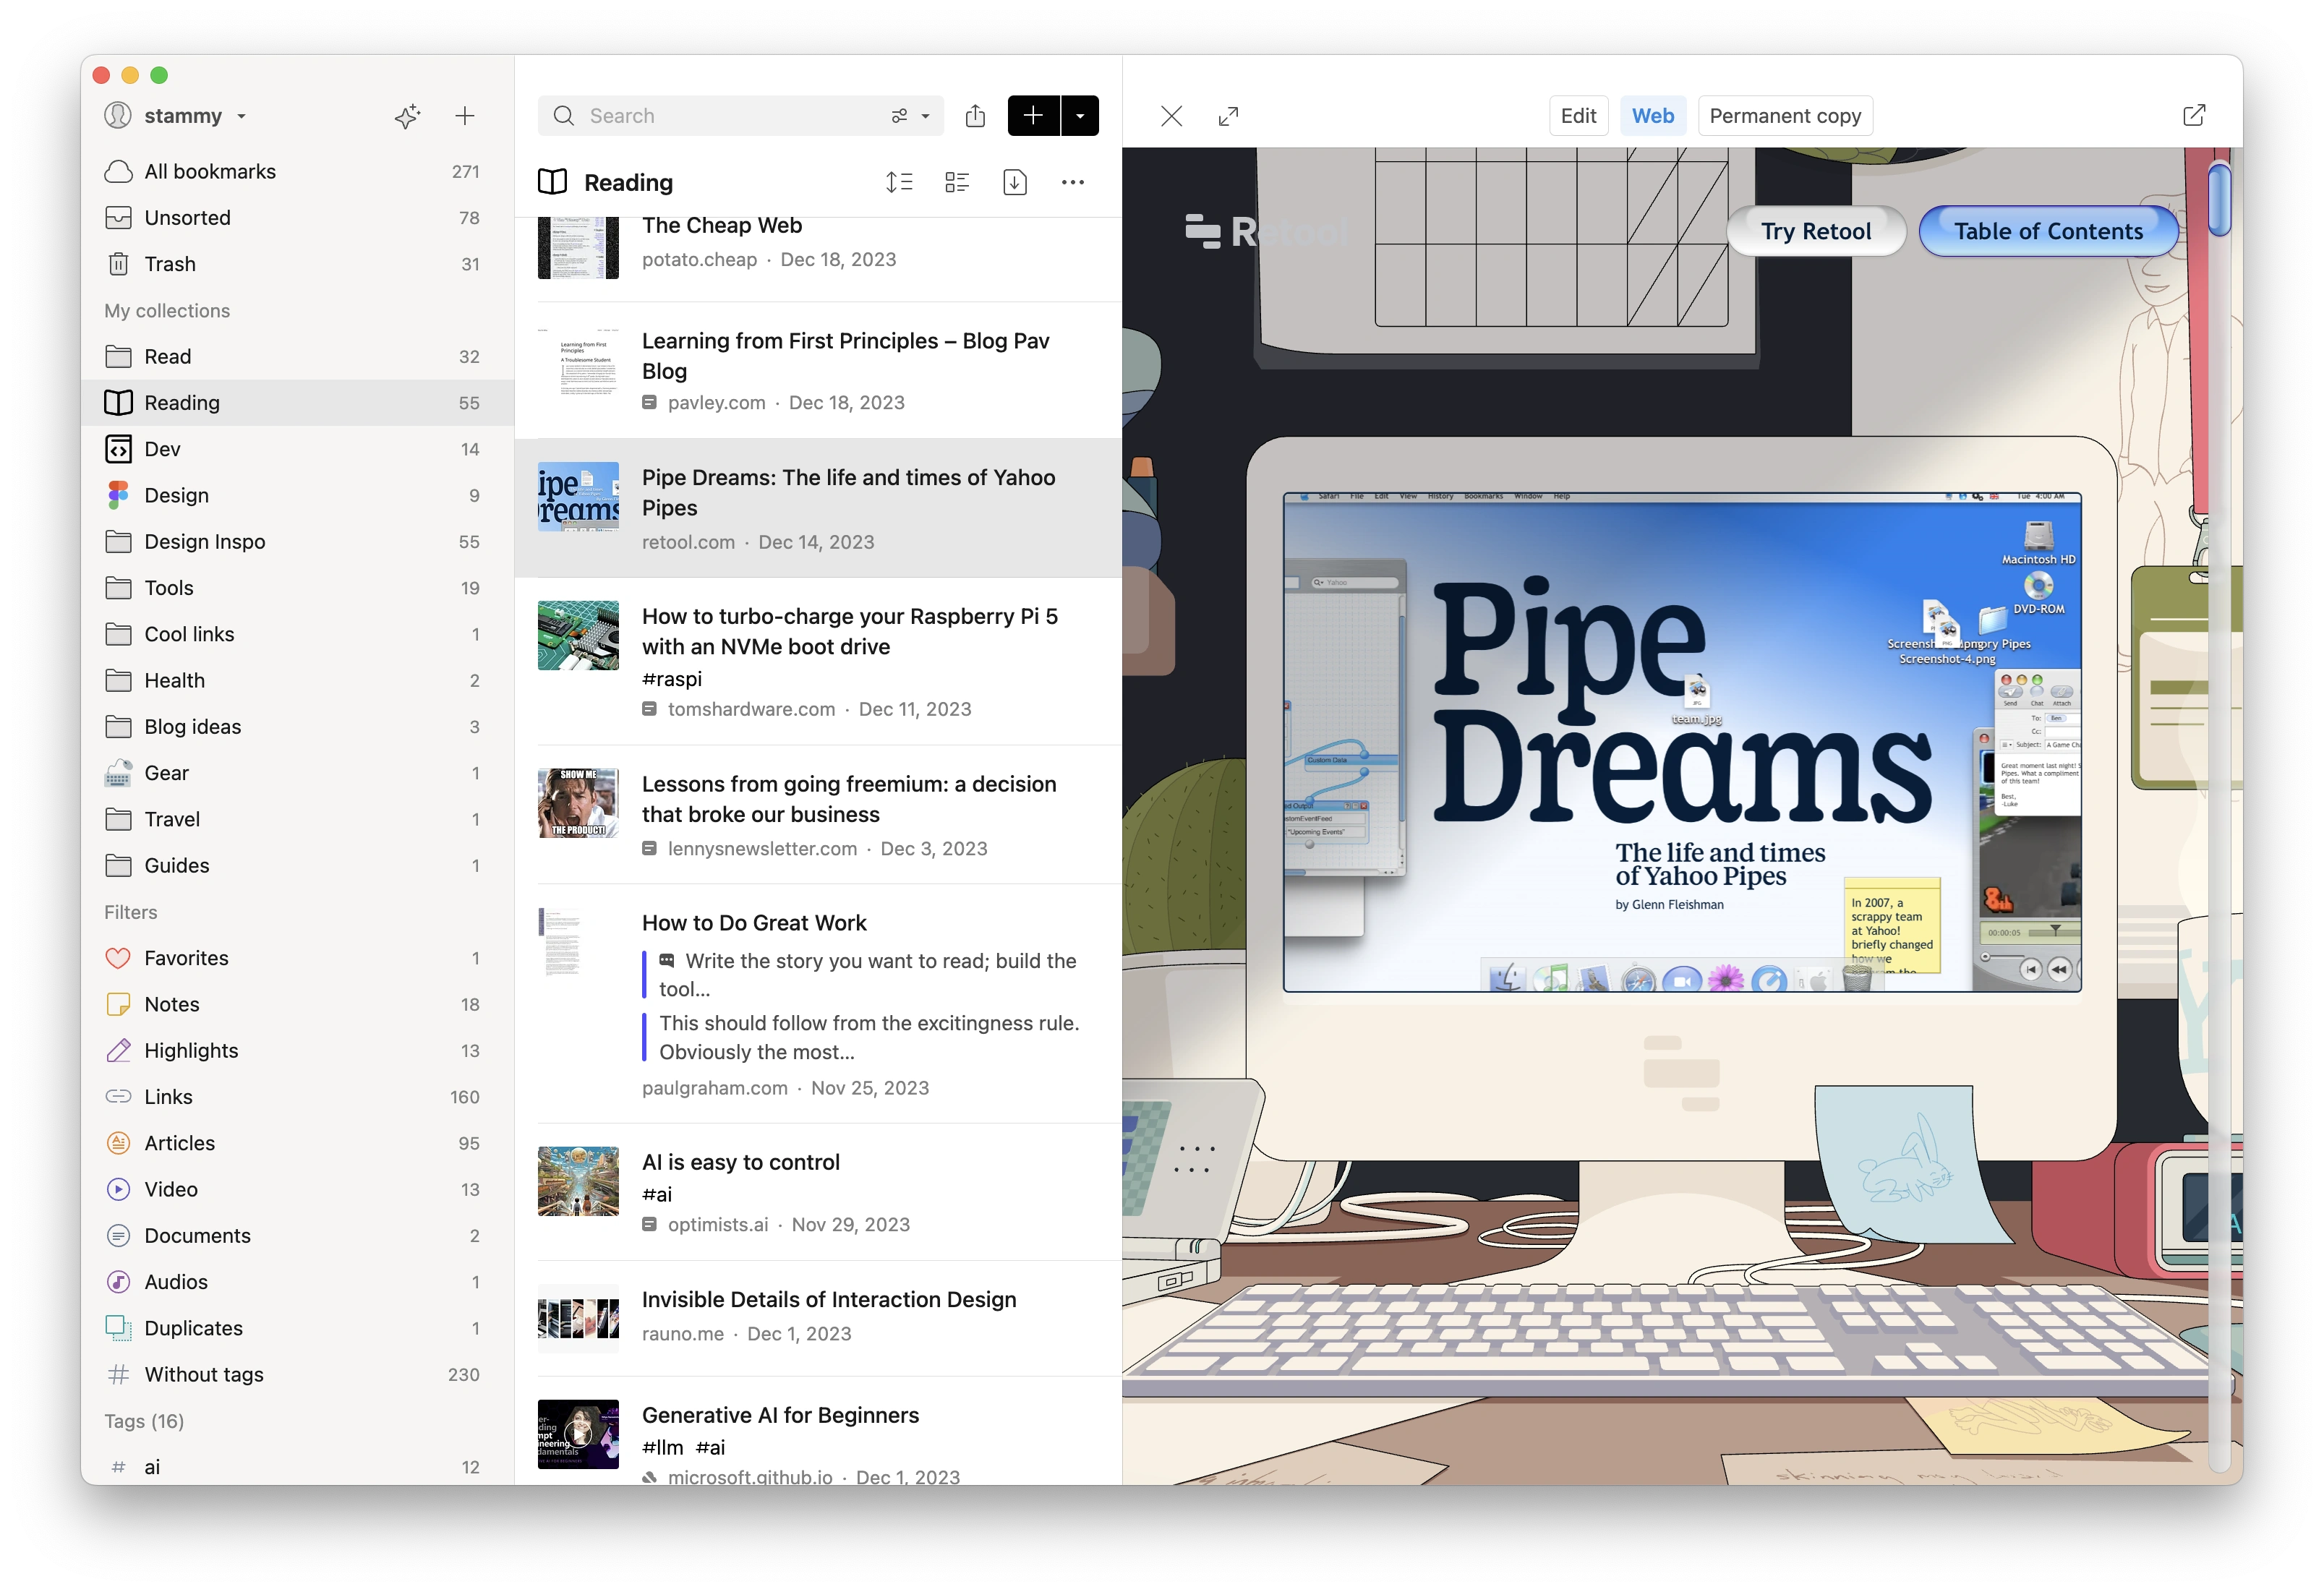Image resolution: width=2324 pixels, height=1592 pixels.
Task: Filter by Documents
Action: pos(297,1235)
